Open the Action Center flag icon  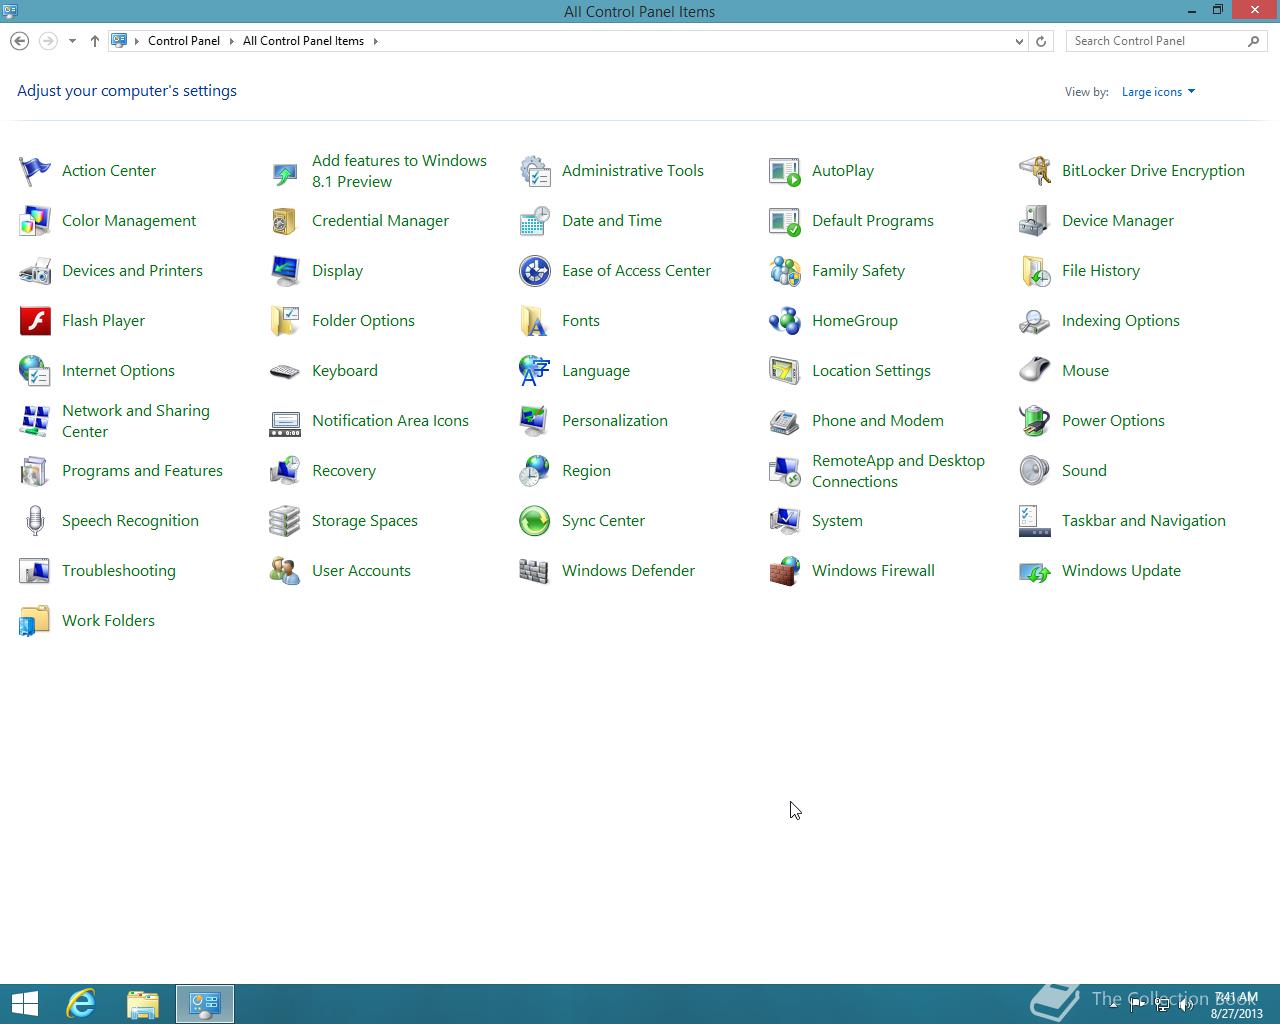(x=35, y=171)
